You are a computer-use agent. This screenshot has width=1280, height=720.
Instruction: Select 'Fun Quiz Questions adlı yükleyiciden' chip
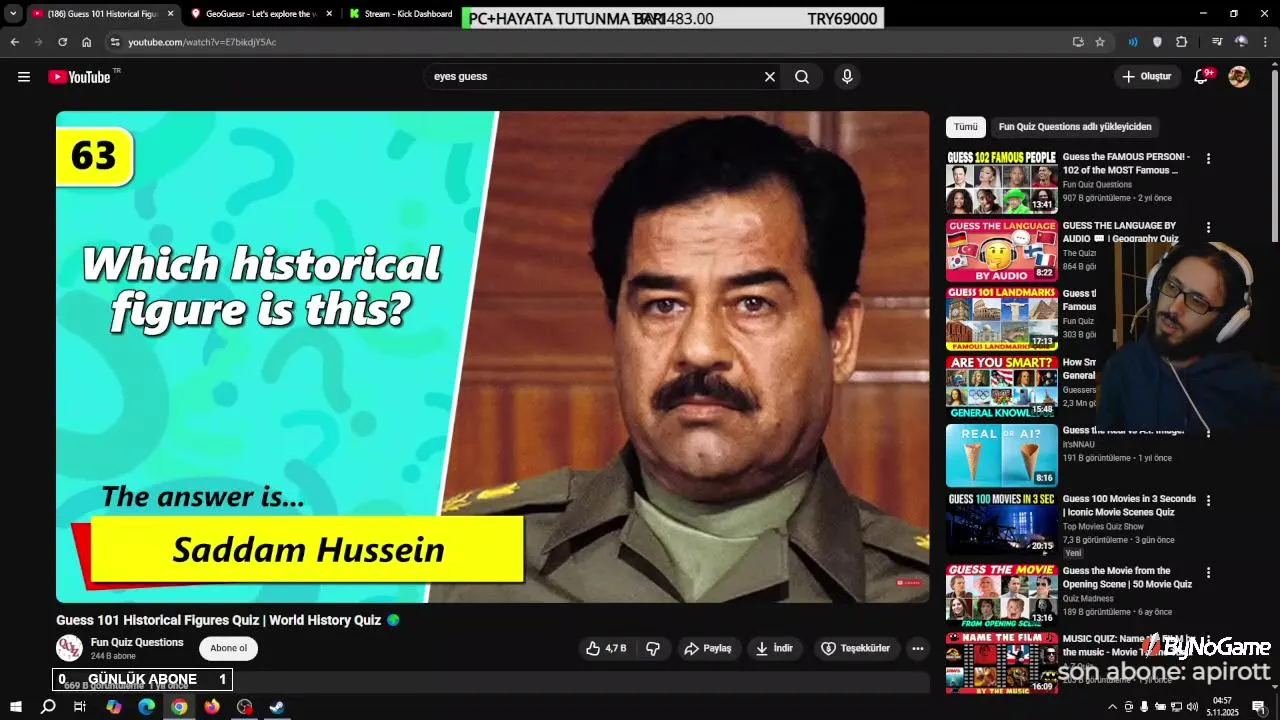click(1075, 127)
